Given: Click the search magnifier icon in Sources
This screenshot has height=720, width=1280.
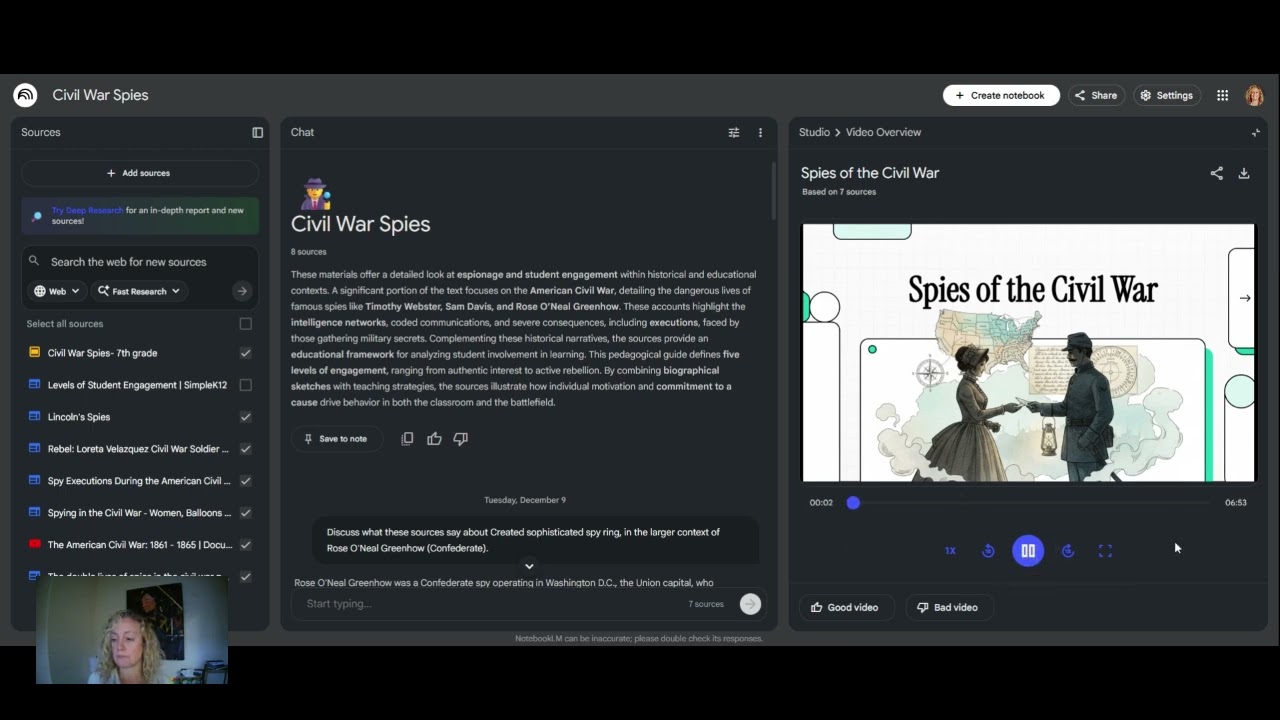Looking at the screenshot, I should 34,261.
